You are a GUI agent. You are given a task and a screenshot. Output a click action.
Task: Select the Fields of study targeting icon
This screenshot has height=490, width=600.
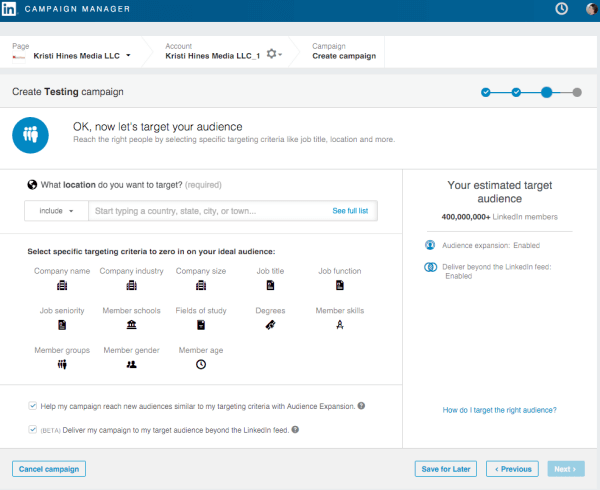(x=201, y=325)
